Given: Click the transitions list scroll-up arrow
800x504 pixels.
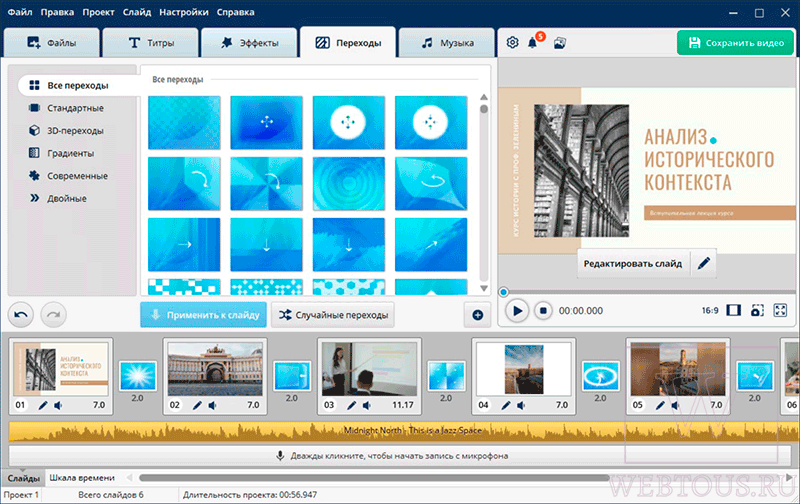Looking at the screenshot, I should tap(484, 97).
